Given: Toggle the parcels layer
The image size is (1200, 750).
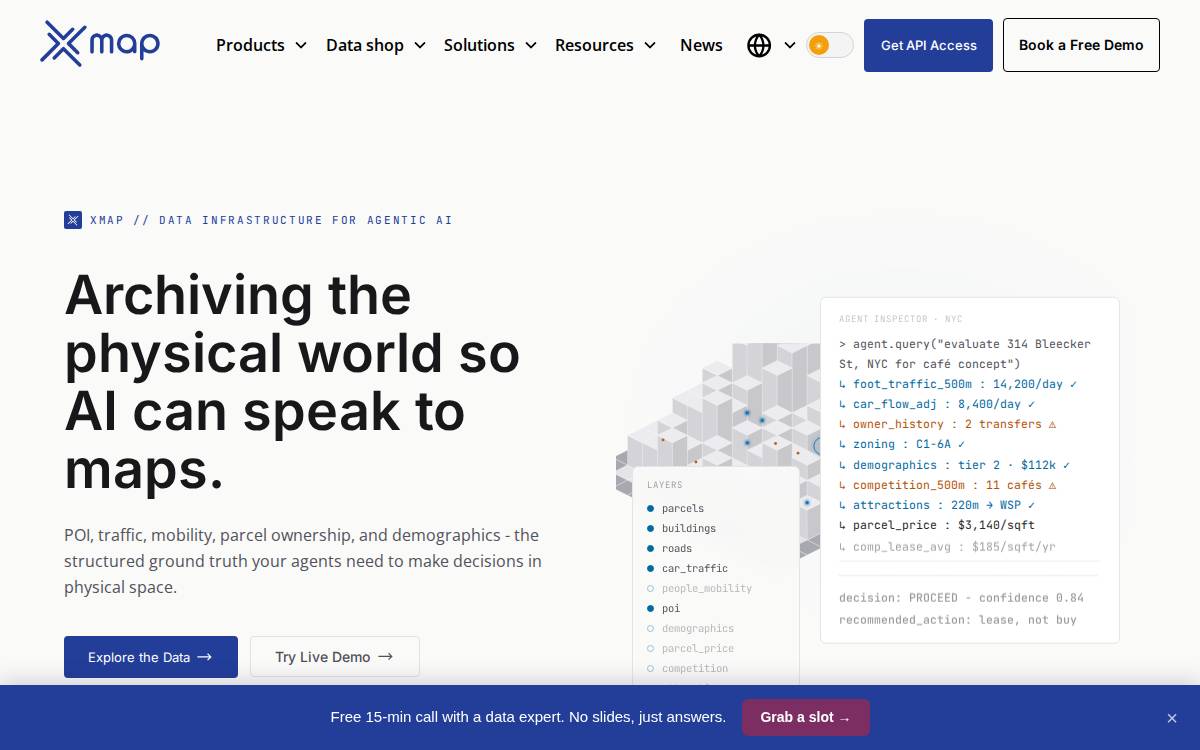Looking at the screenshot, I should pos(676,508).
